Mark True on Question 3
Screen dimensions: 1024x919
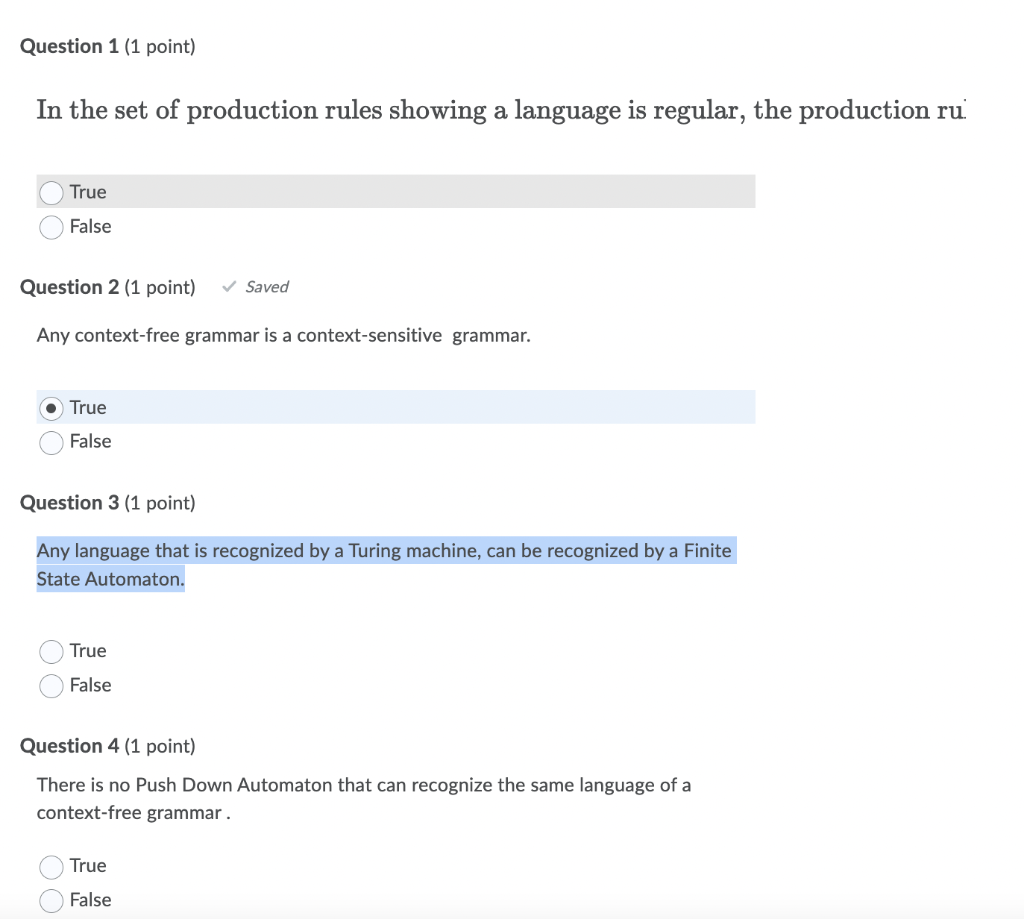51,651
